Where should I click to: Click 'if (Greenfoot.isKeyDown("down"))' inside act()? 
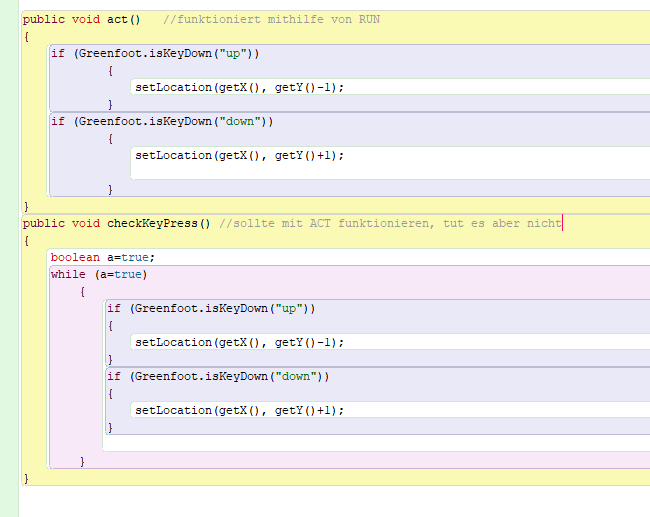coord(162,121)
